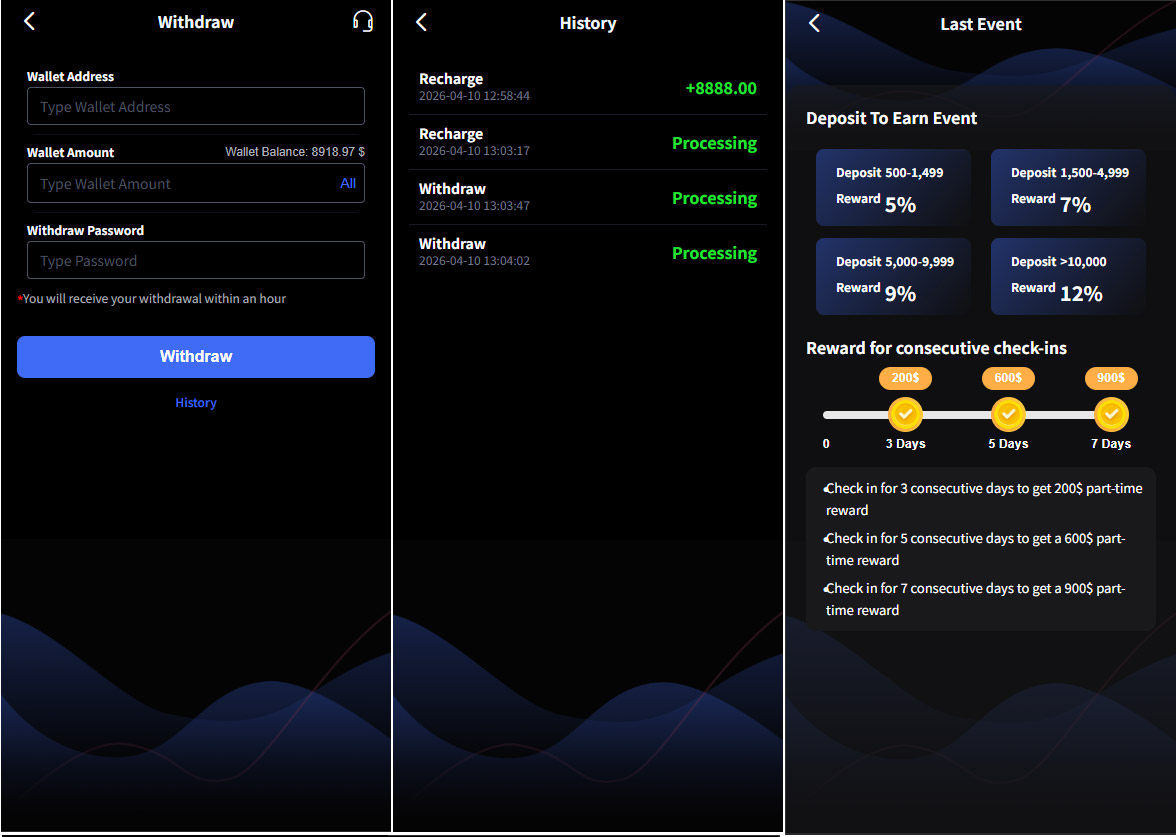1176x837 pixels.
Task: Focus the Withdraw Password field
Action: click(196, 260)
